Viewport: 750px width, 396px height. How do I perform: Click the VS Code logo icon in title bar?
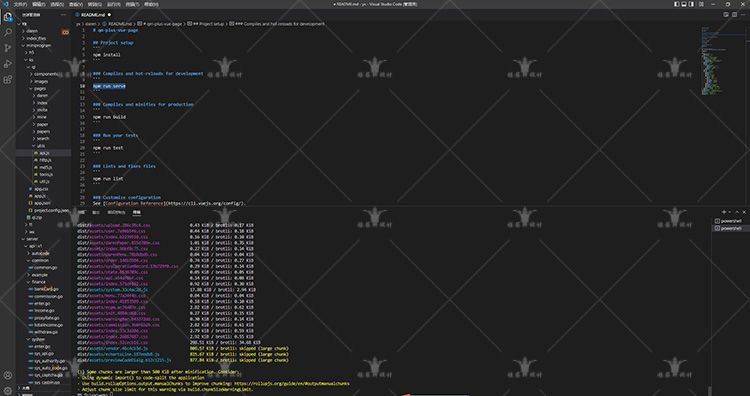[6, 4]
